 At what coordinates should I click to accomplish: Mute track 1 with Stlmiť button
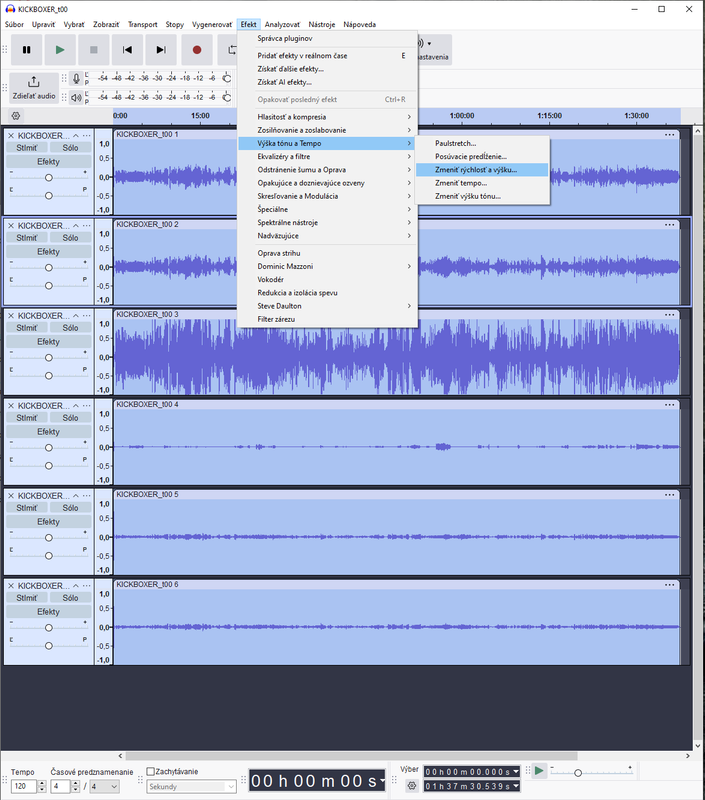click(x=27, y=148)
